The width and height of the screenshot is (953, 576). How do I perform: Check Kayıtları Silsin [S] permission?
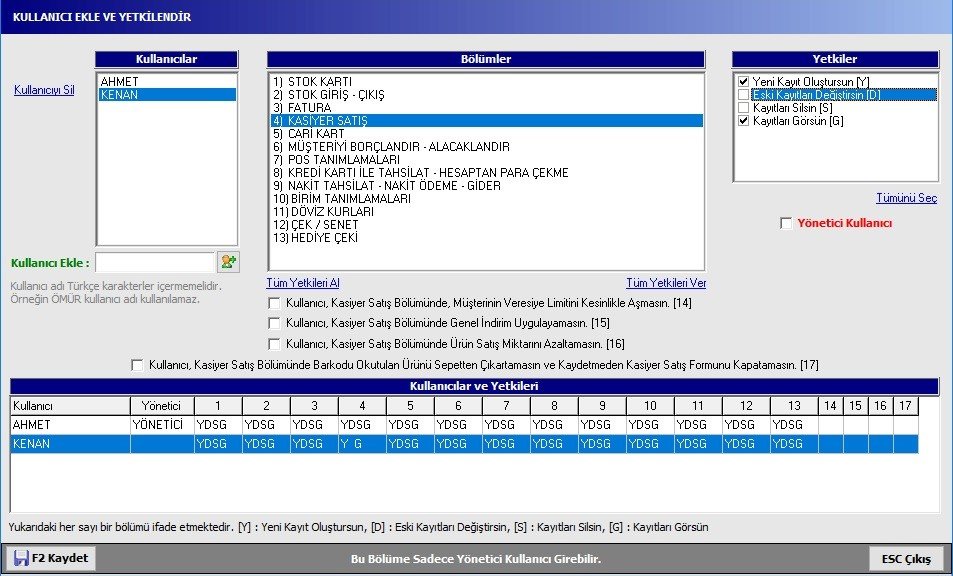[x=743, y=107]
